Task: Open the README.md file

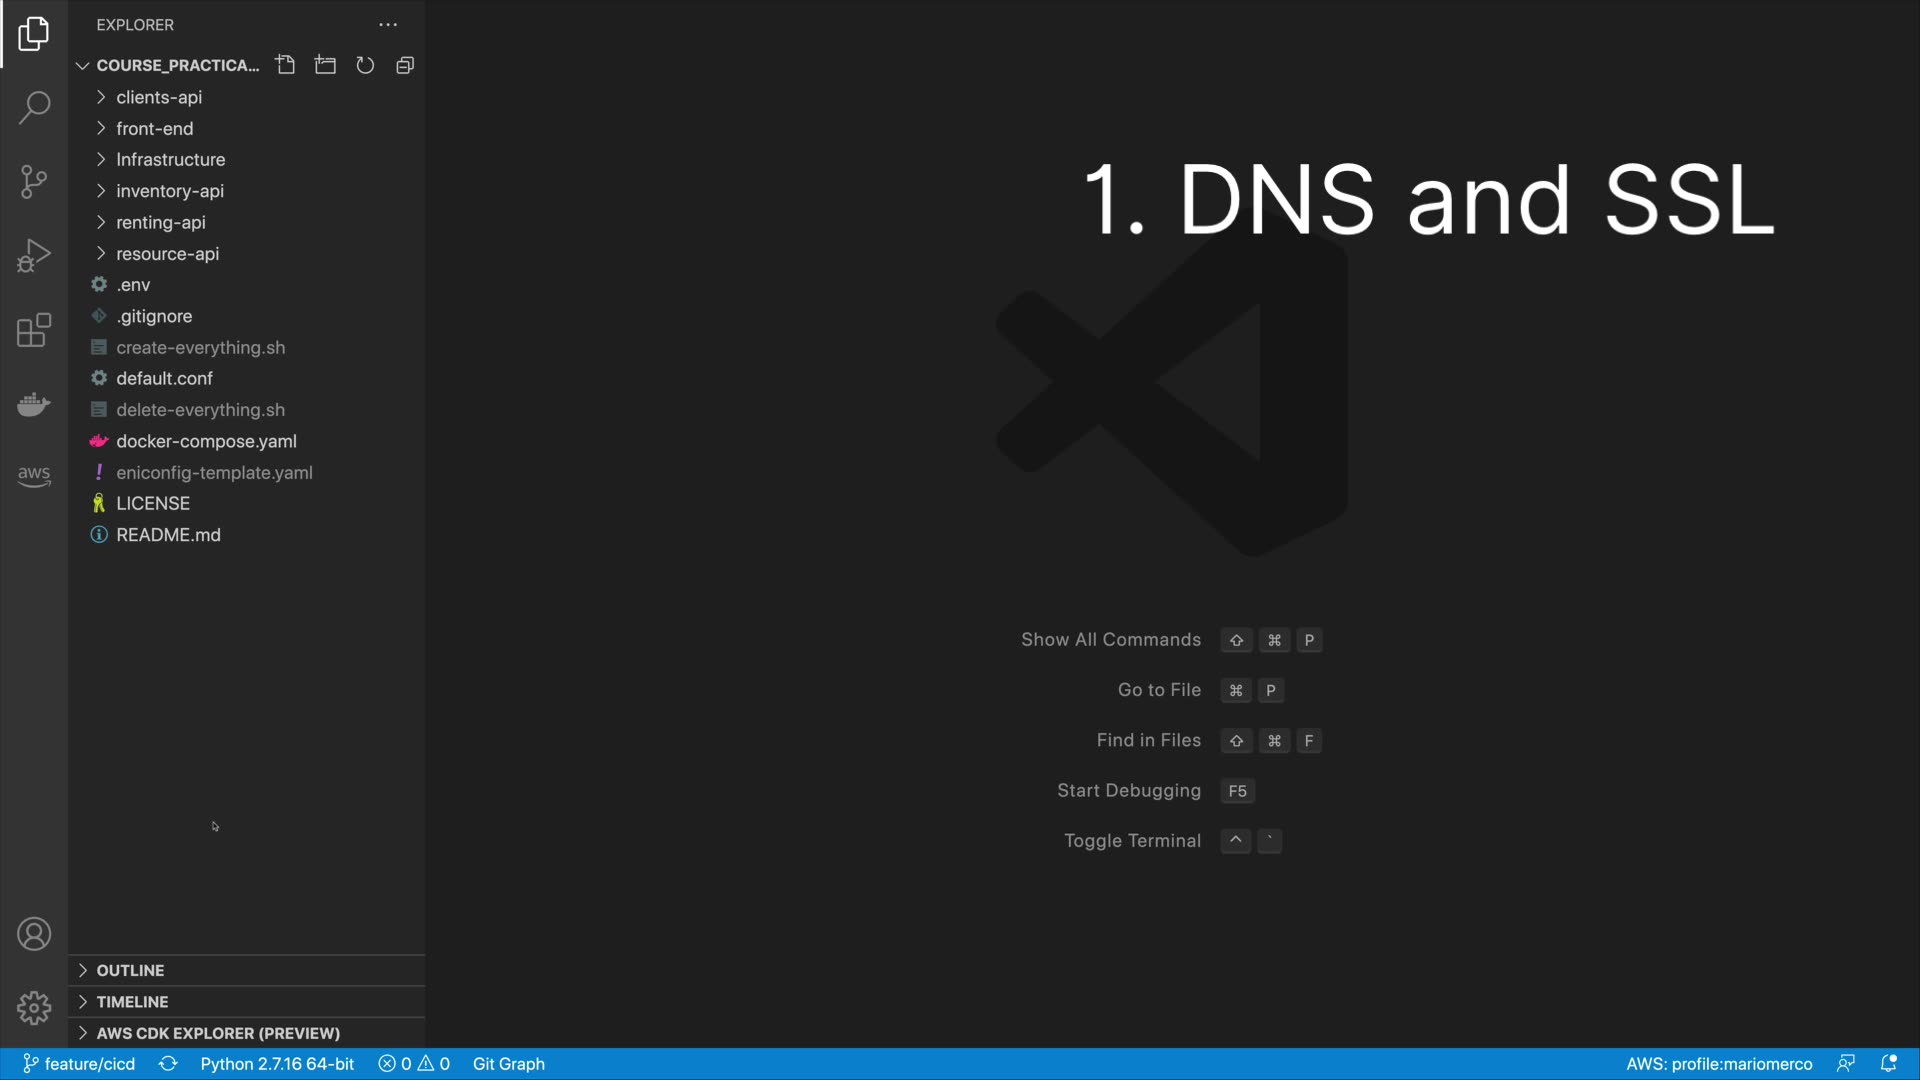Action: [x=168, y=535]
